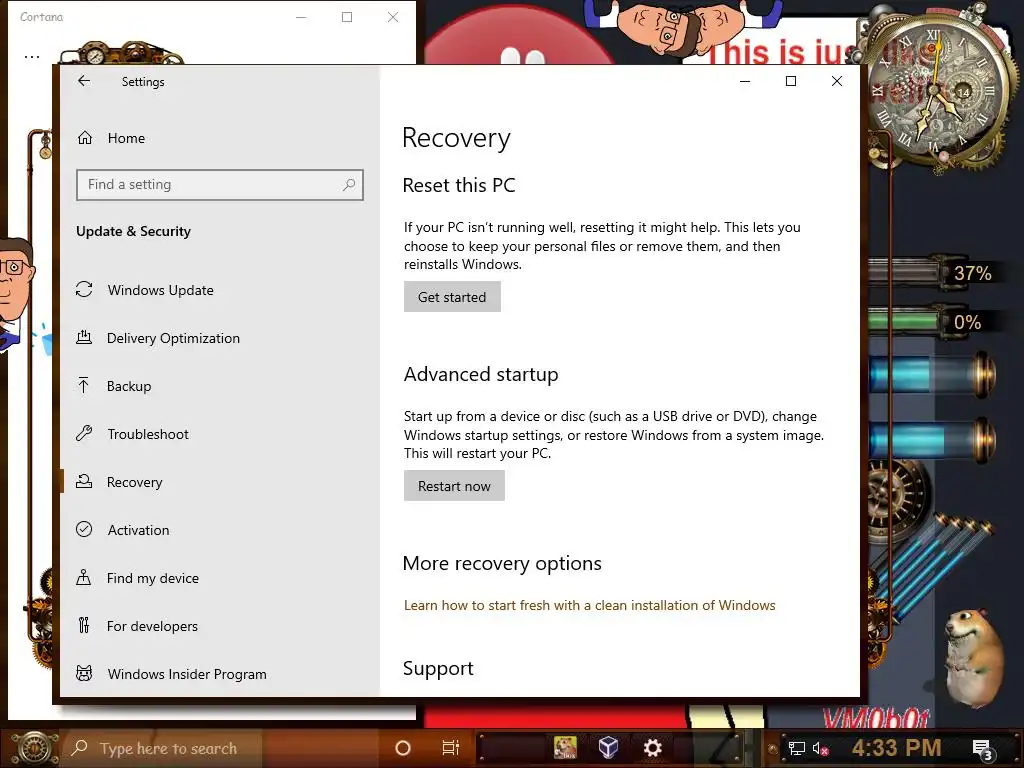Maximize the Settings window
The image size is (1024, 768).
791,81
